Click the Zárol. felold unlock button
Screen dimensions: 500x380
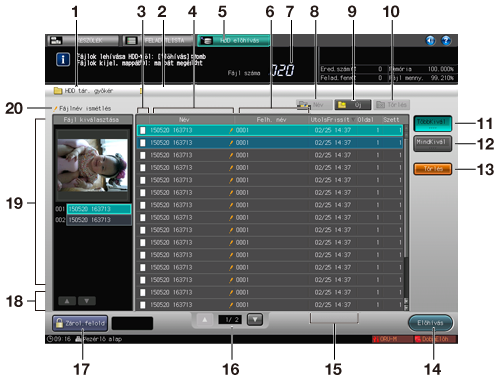pyautogui.click(x=80, y=323)
